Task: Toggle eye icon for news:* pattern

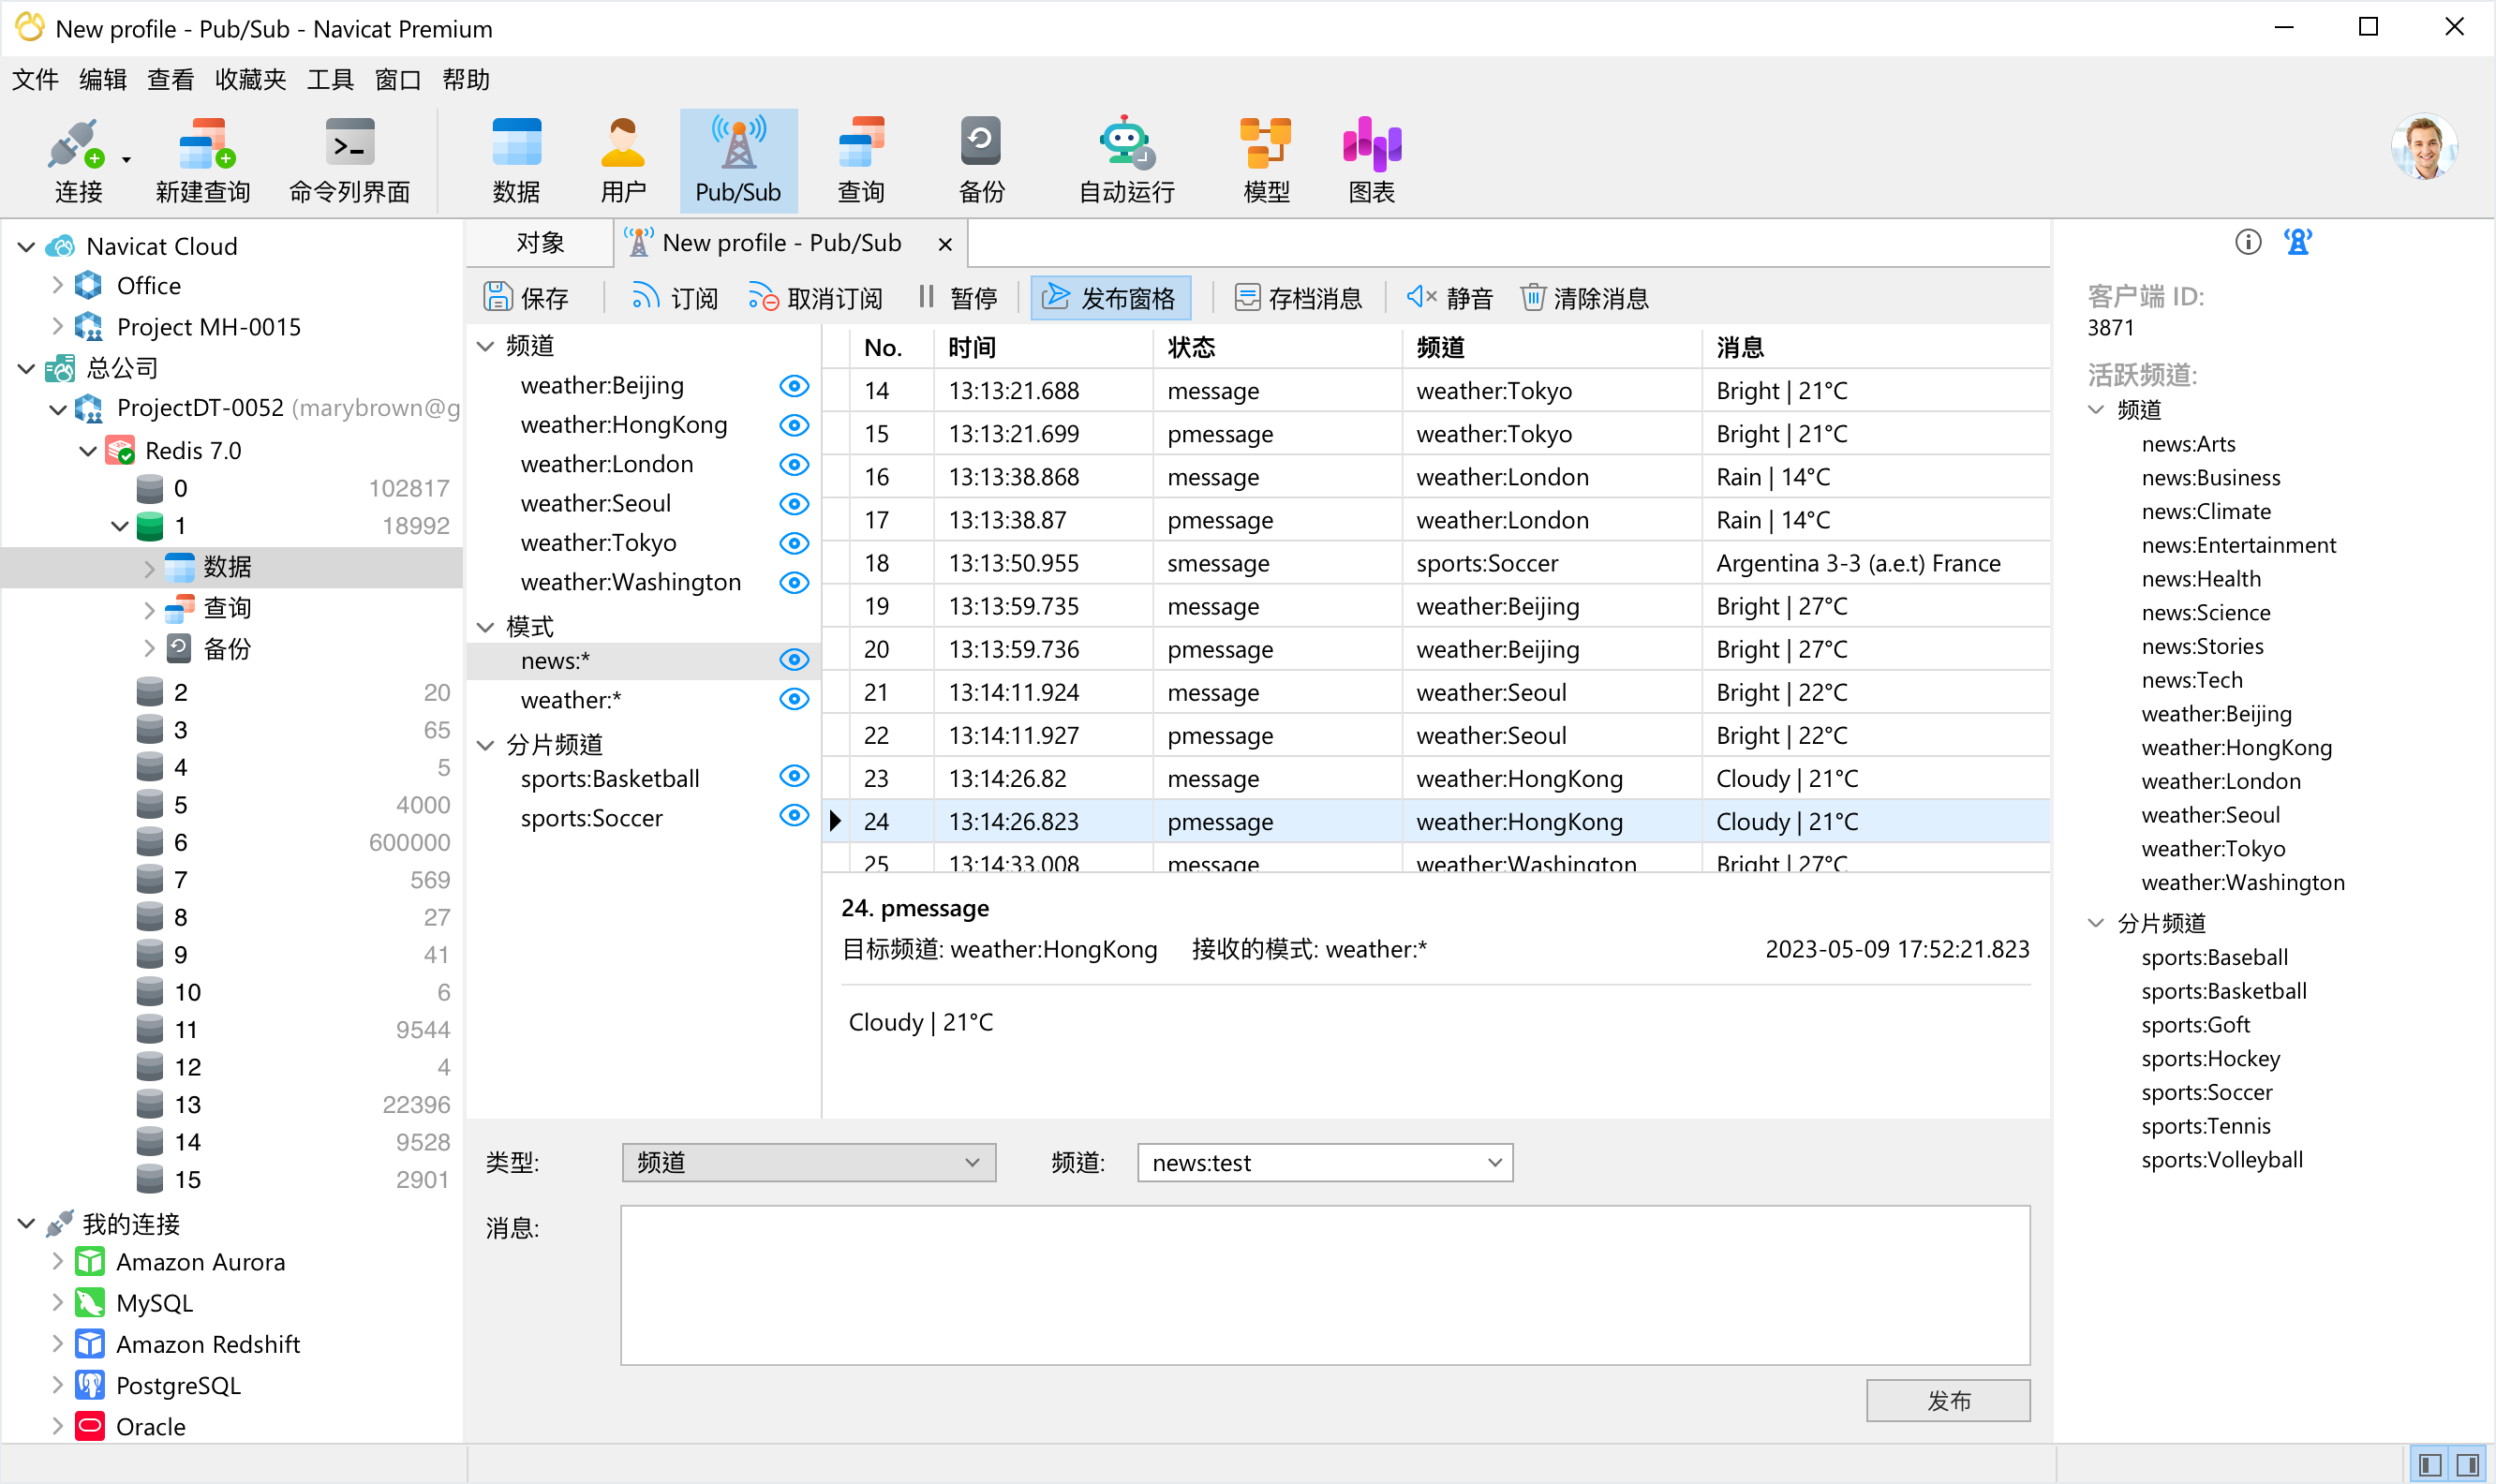Action: tap(794, 660)
